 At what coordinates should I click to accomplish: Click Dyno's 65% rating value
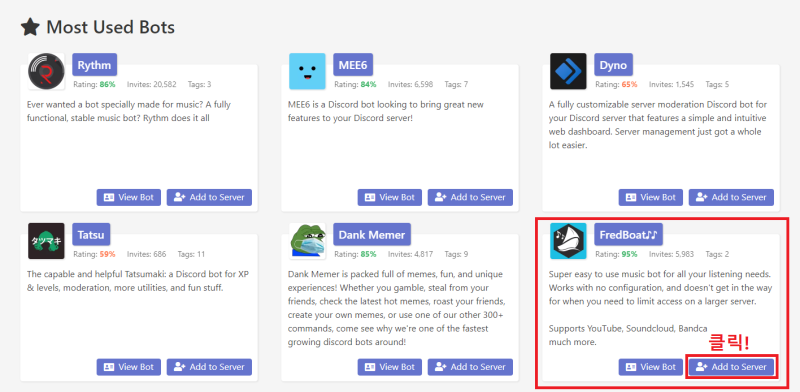(630, 84)
